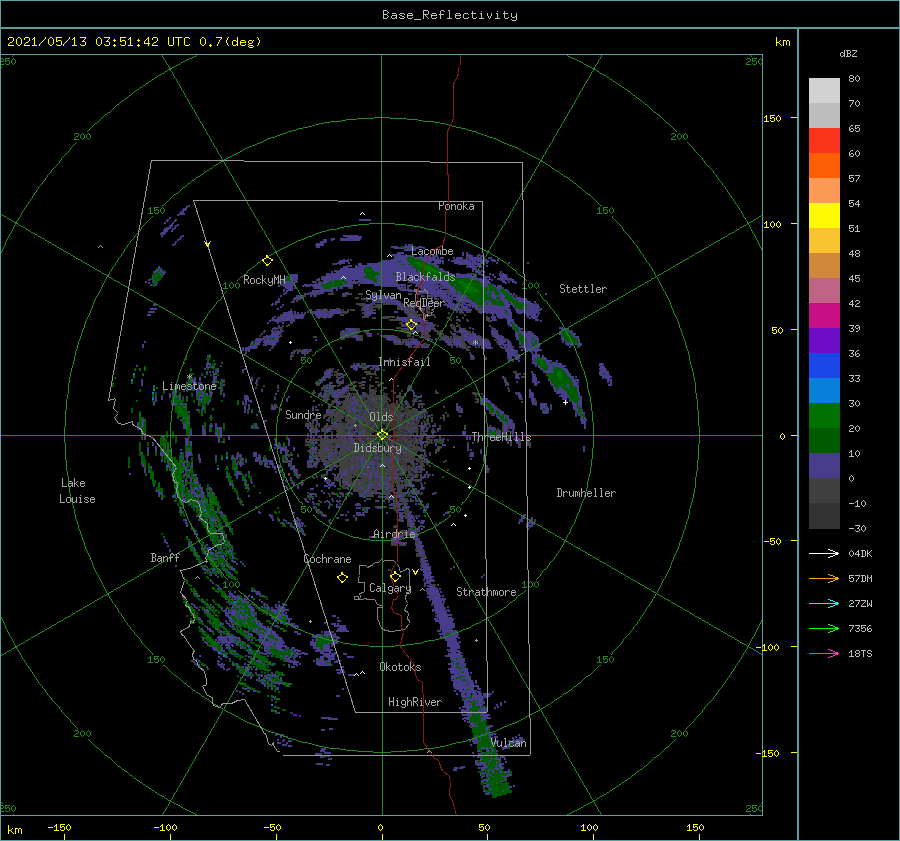Click the Limestone label

189,386
